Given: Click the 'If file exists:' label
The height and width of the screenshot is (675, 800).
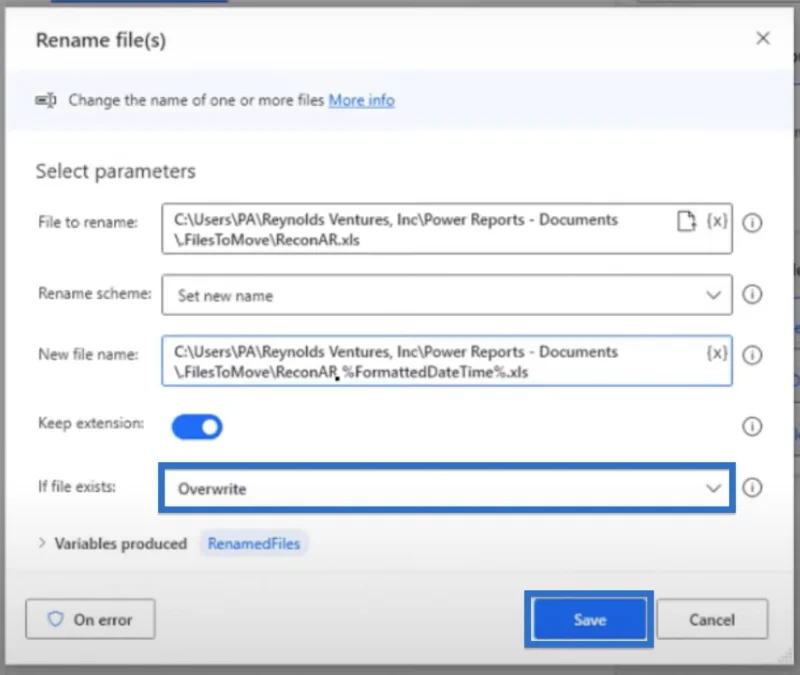Looking at the screenshot, I should [77, 486].
